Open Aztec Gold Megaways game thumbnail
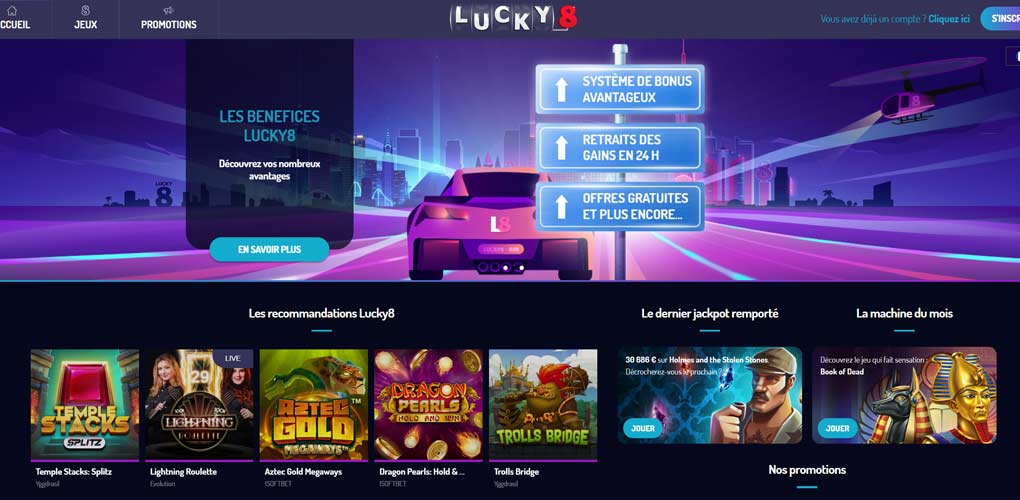The image size is (1020, 500). (314, 404)
